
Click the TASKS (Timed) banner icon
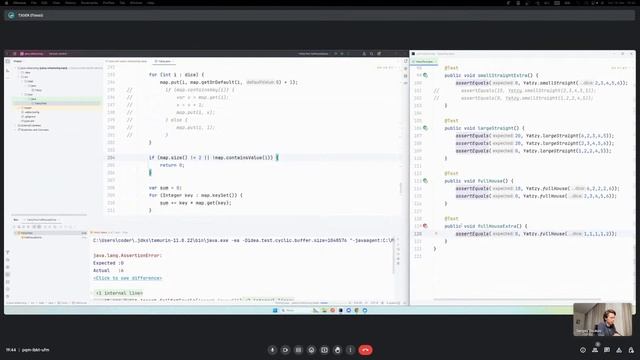click(x=11, y=15)
